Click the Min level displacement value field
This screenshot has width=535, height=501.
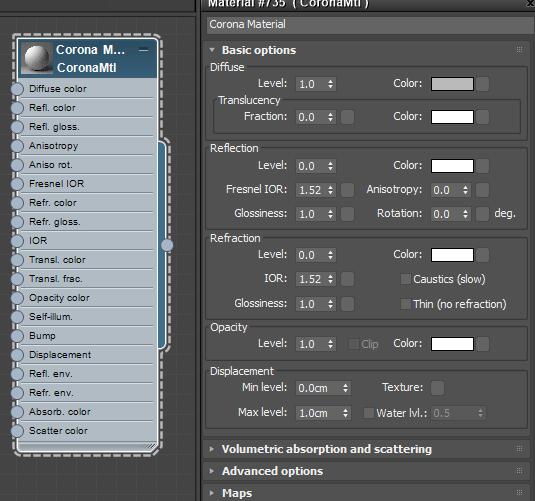click(319, 388)
